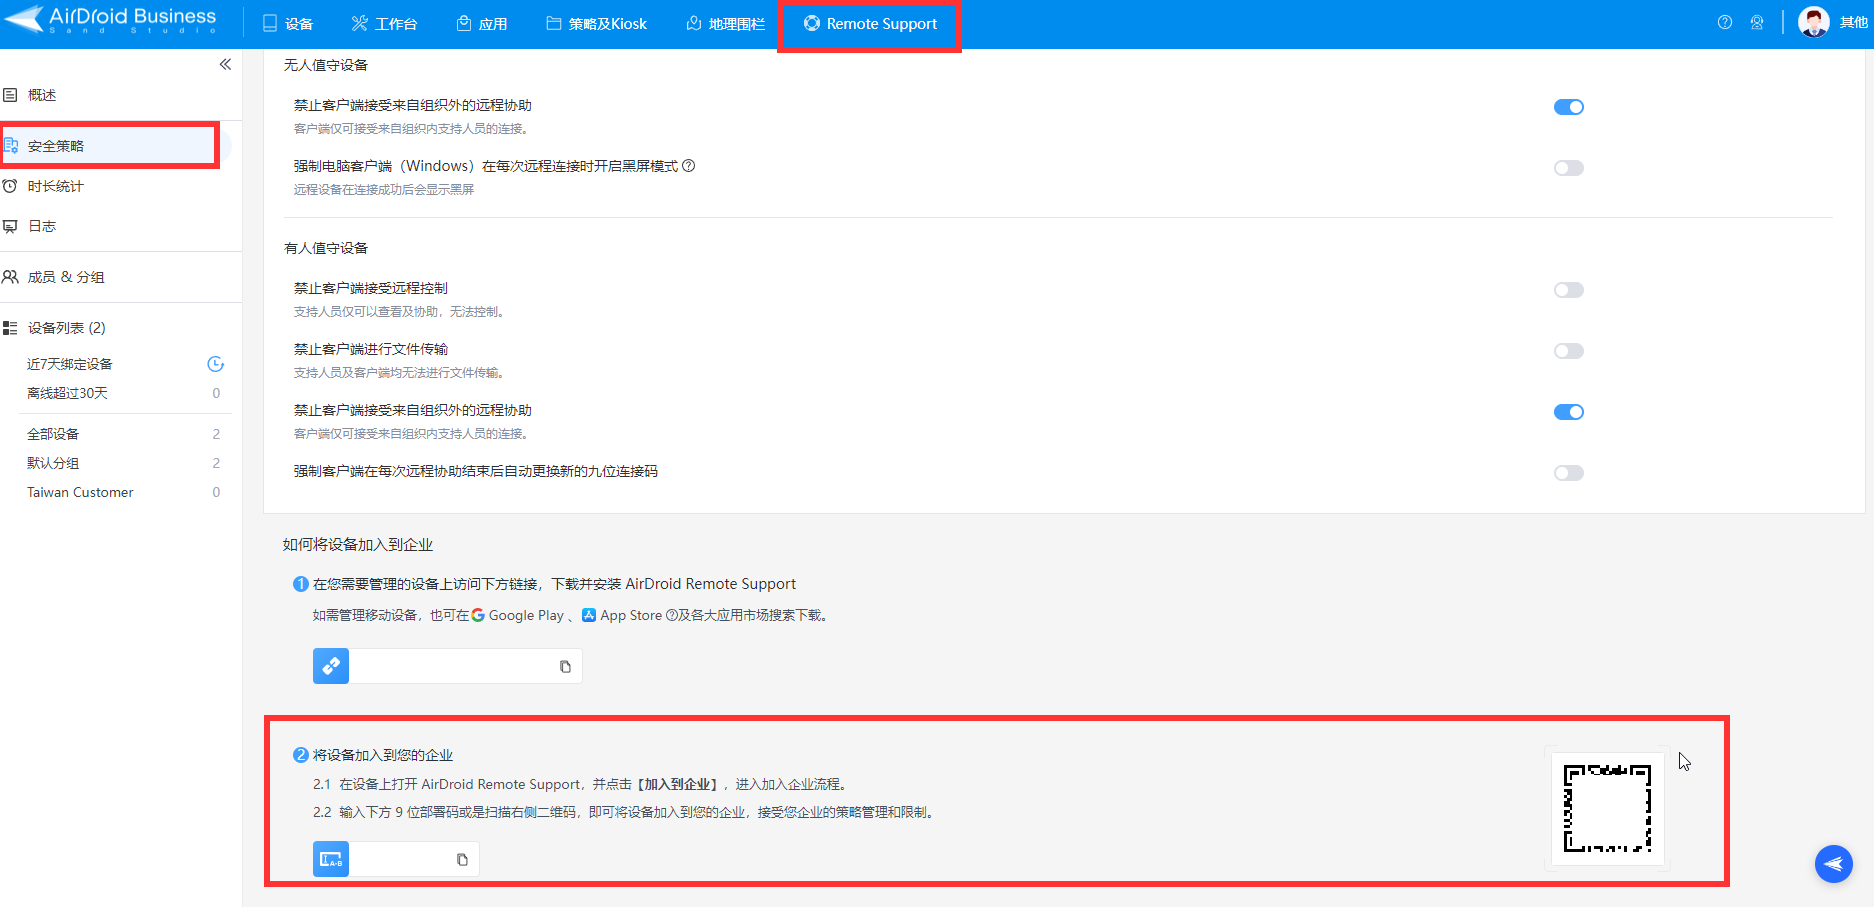Copy the deployment code
The height and width of the screenshot is (907, 1874).
[x=462, y=860]
